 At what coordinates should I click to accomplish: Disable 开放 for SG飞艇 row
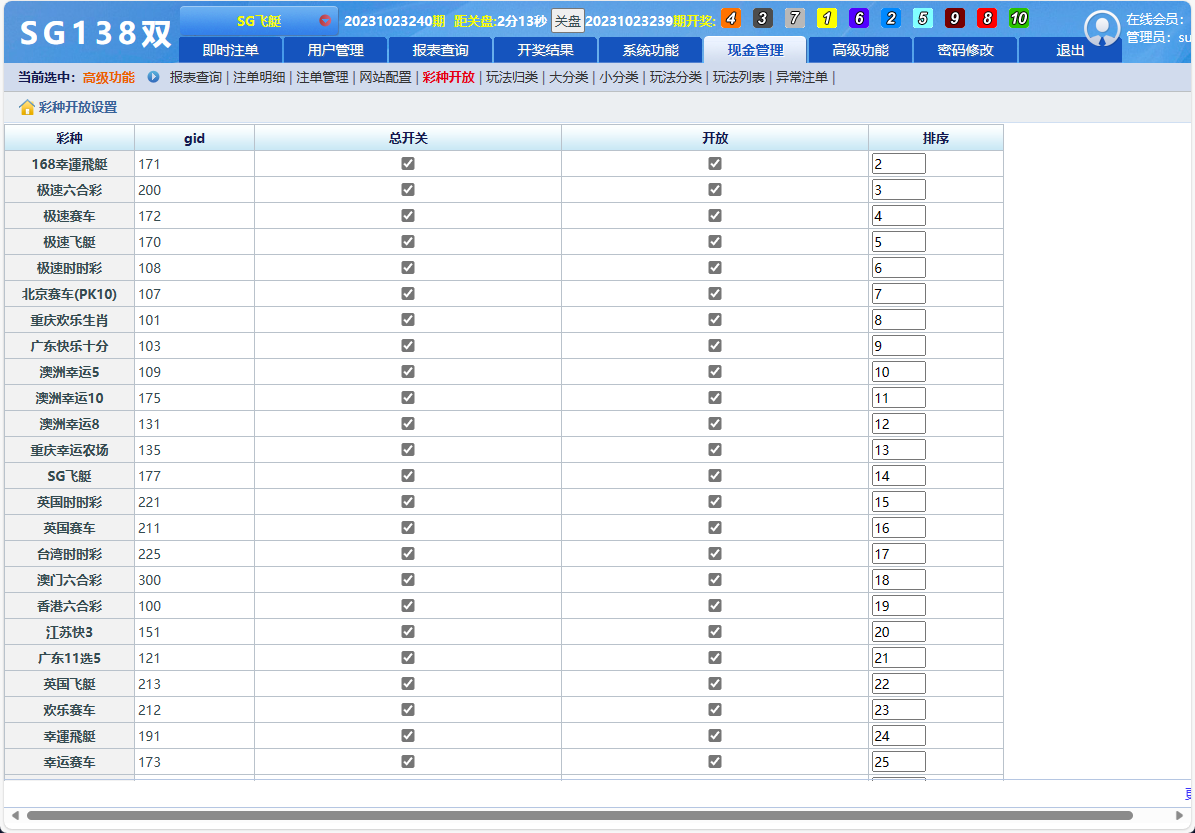pyautogui.click(x=715, y=476)
